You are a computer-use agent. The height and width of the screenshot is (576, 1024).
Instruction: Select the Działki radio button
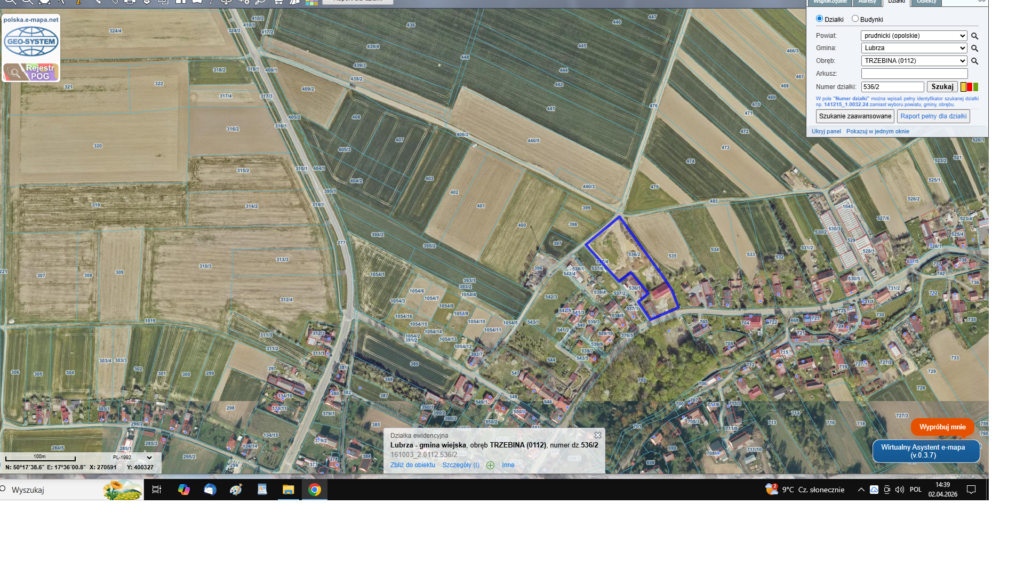[820, 19]
